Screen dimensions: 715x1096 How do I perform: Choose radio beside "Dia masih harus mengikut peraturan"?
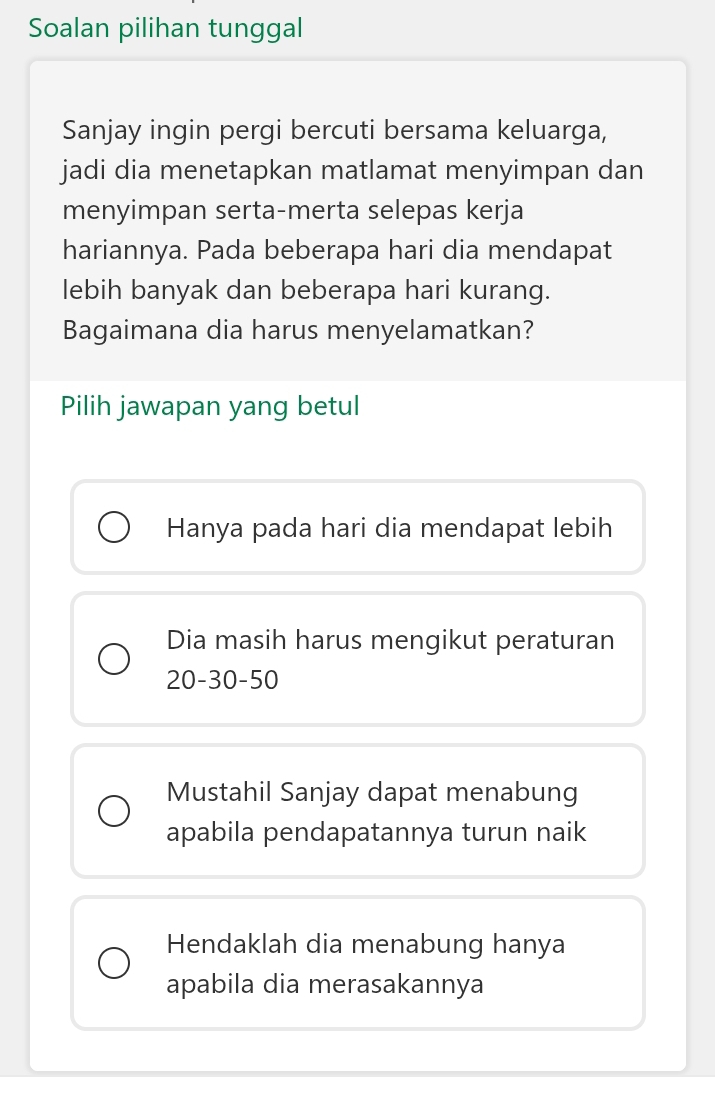[113, 660]
